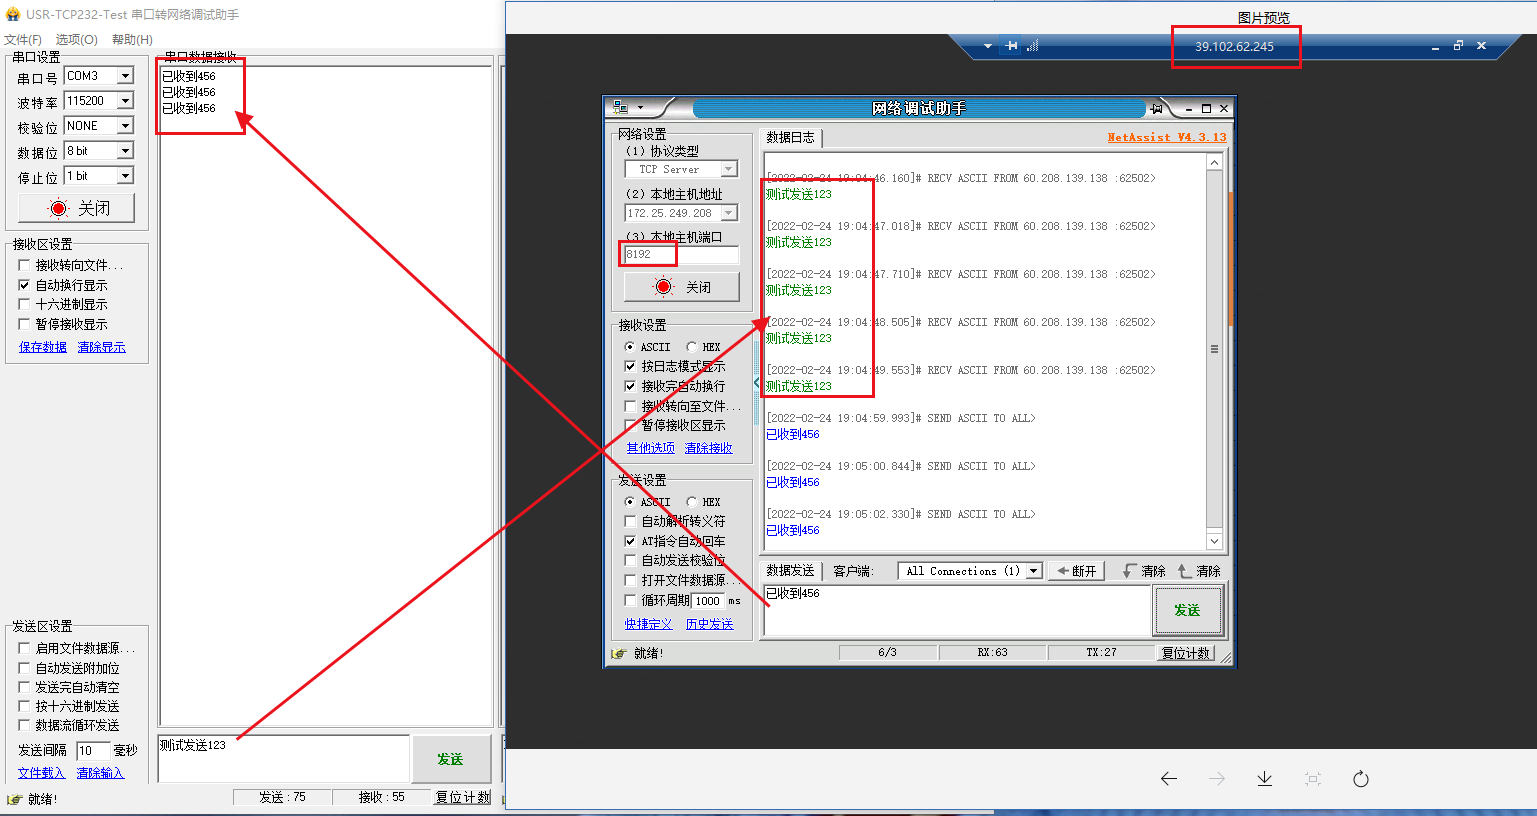Click the 断开 disconnect arrow button
Image resolution: width=1537 pixels, height=816 pixels.
click(x=1077, y=571)
